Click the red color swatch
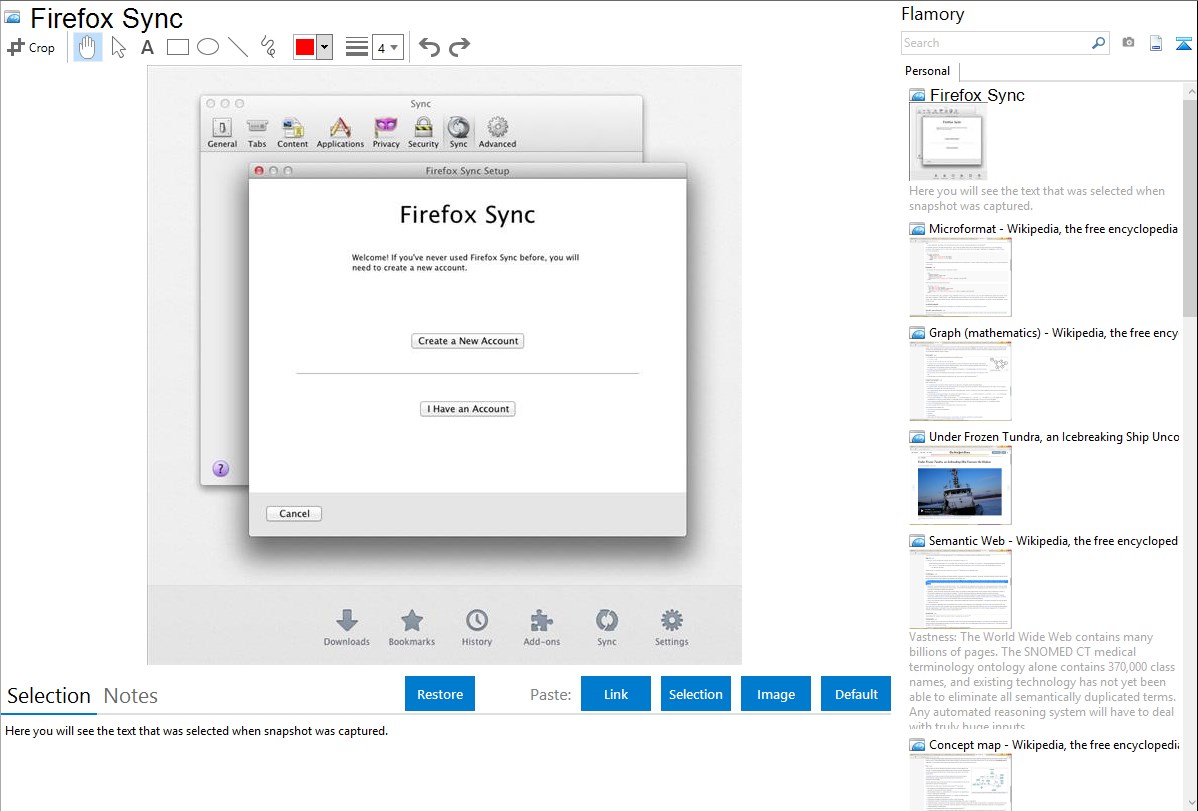The image size is (1198, 811). point(305,47)
